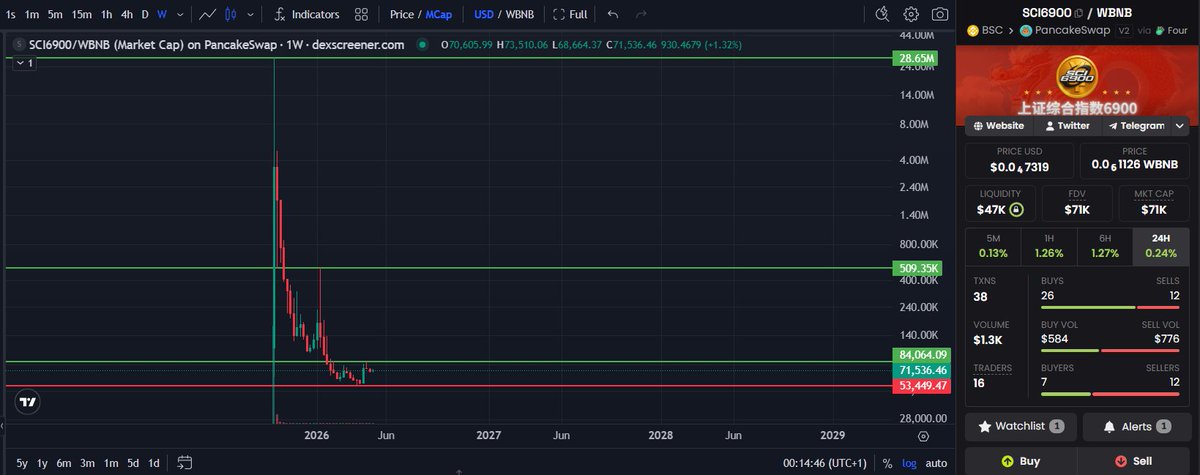Open axis settings gear near time scale
Image resolution: width=1200 pixels, height=475 pixels.
point(923,436)
